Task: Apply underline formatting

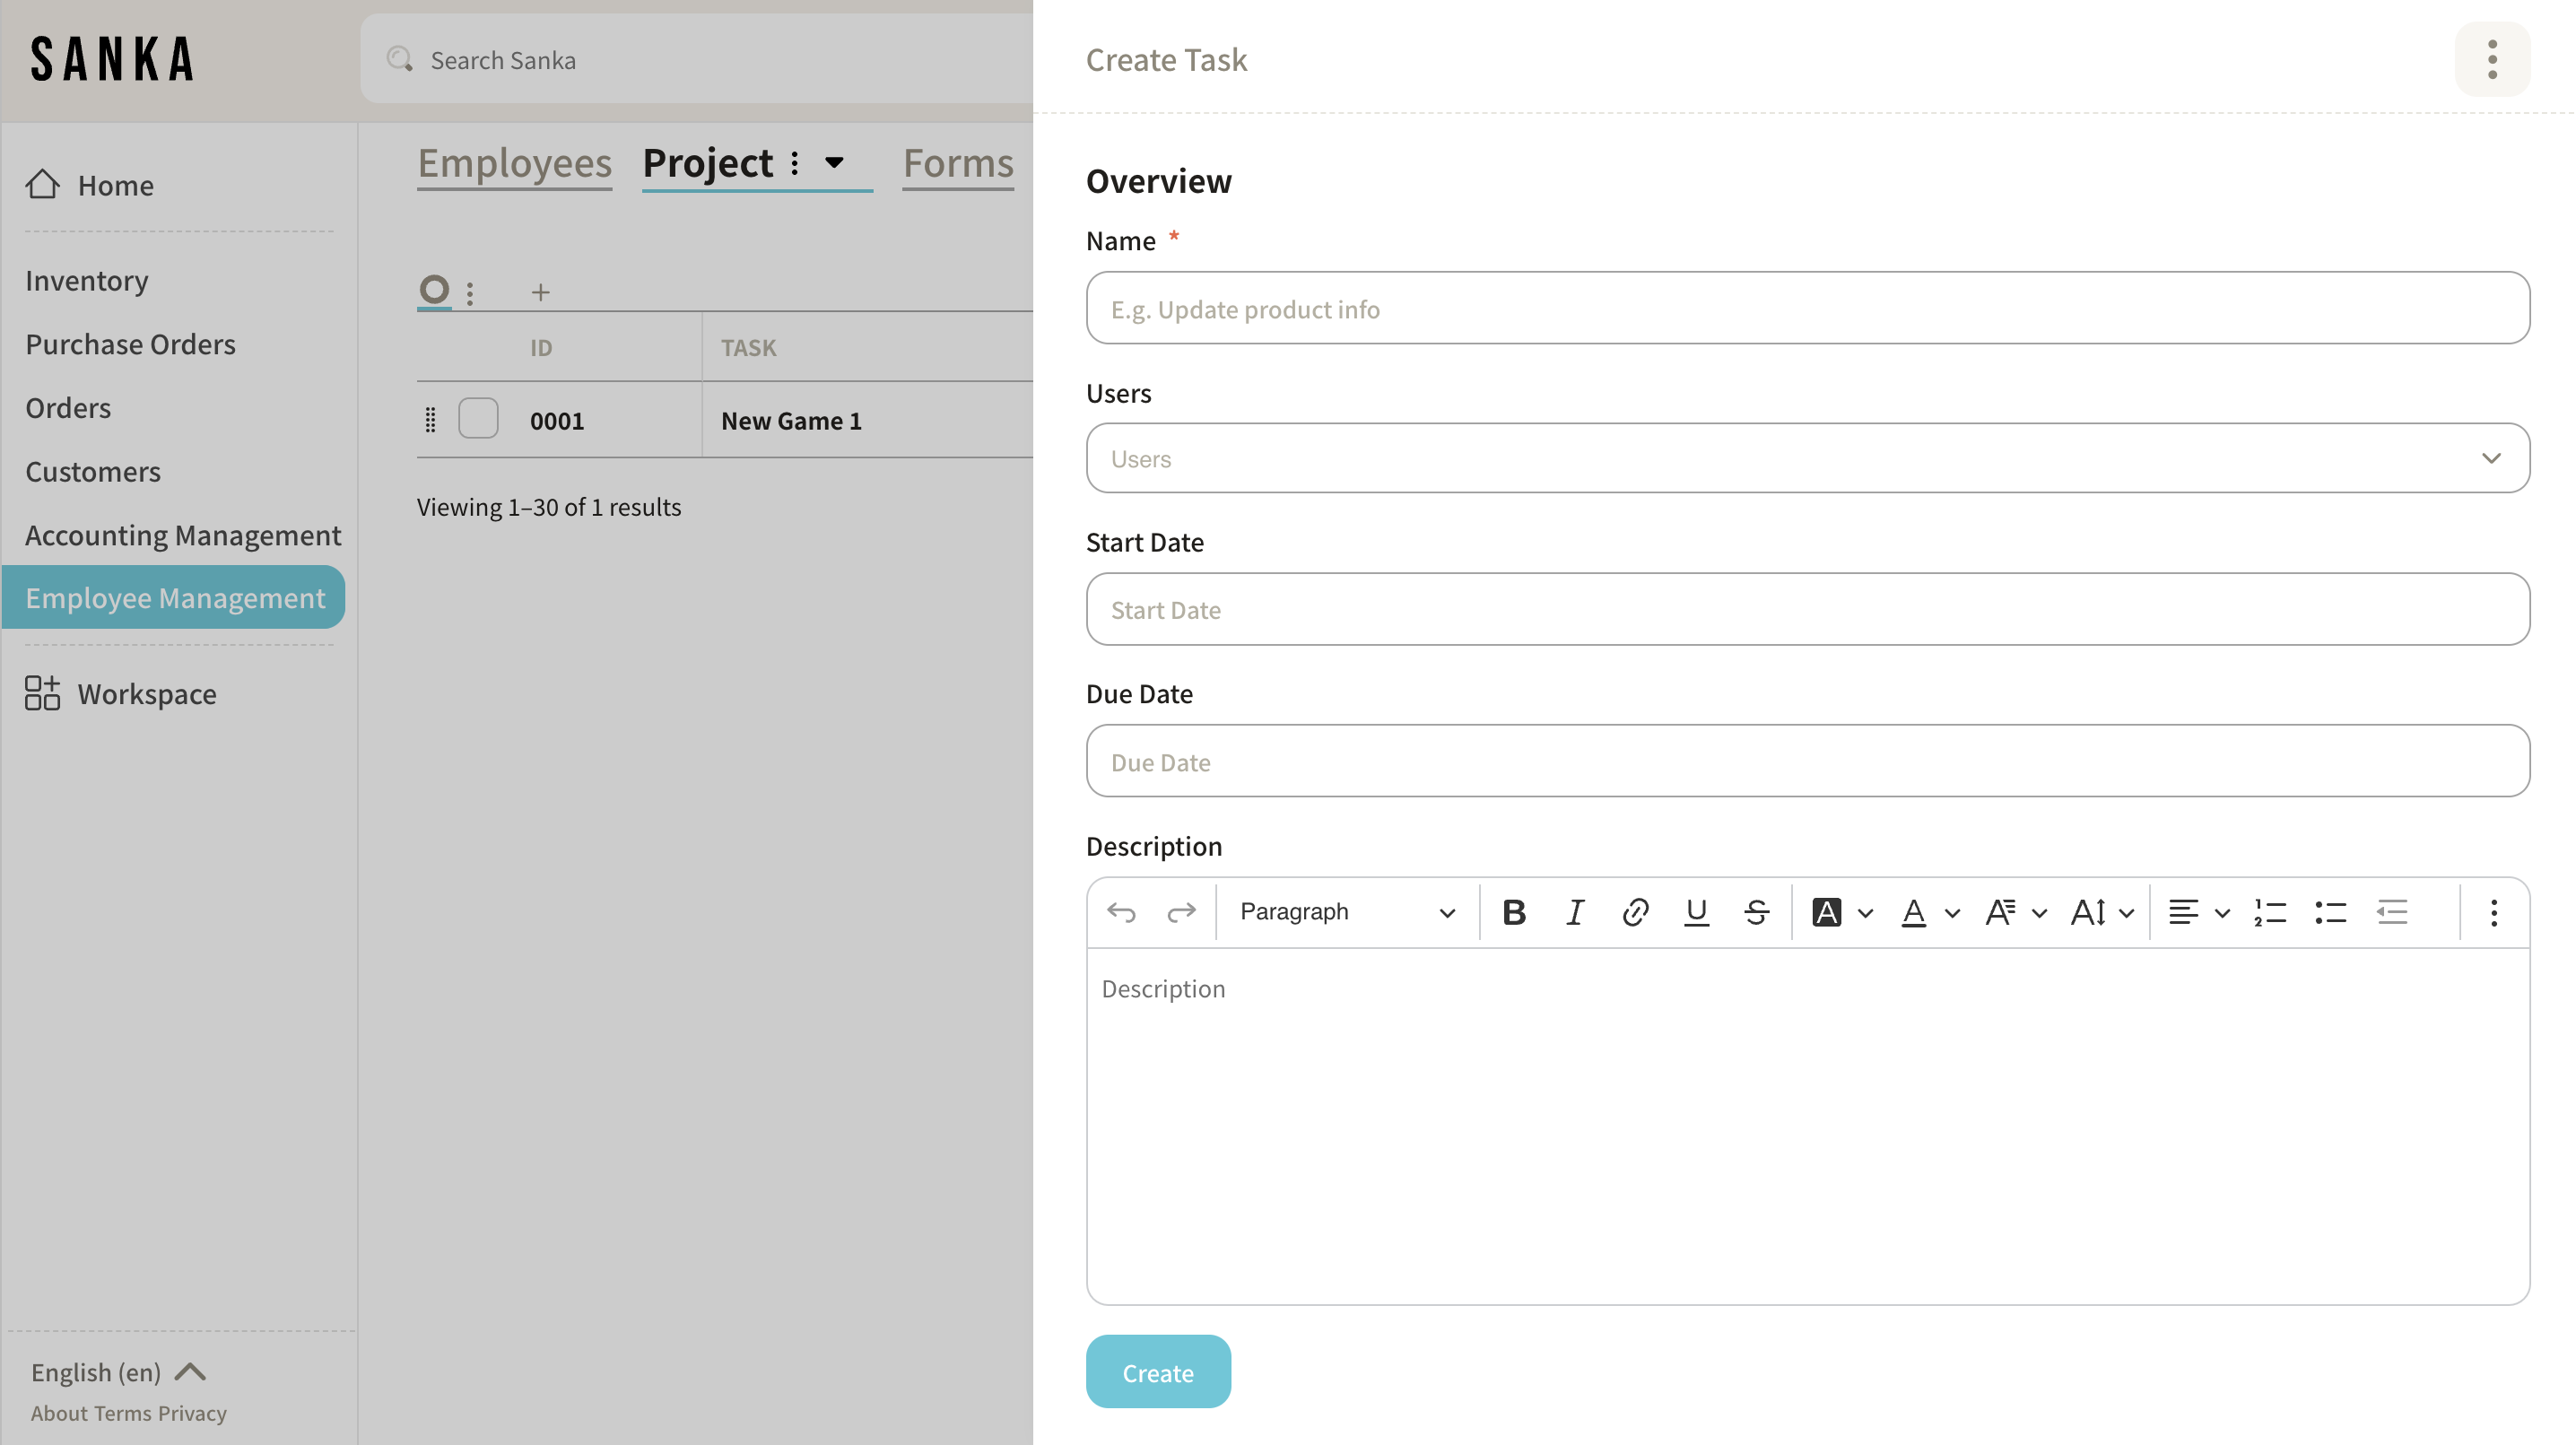Action: point(1696,912)
